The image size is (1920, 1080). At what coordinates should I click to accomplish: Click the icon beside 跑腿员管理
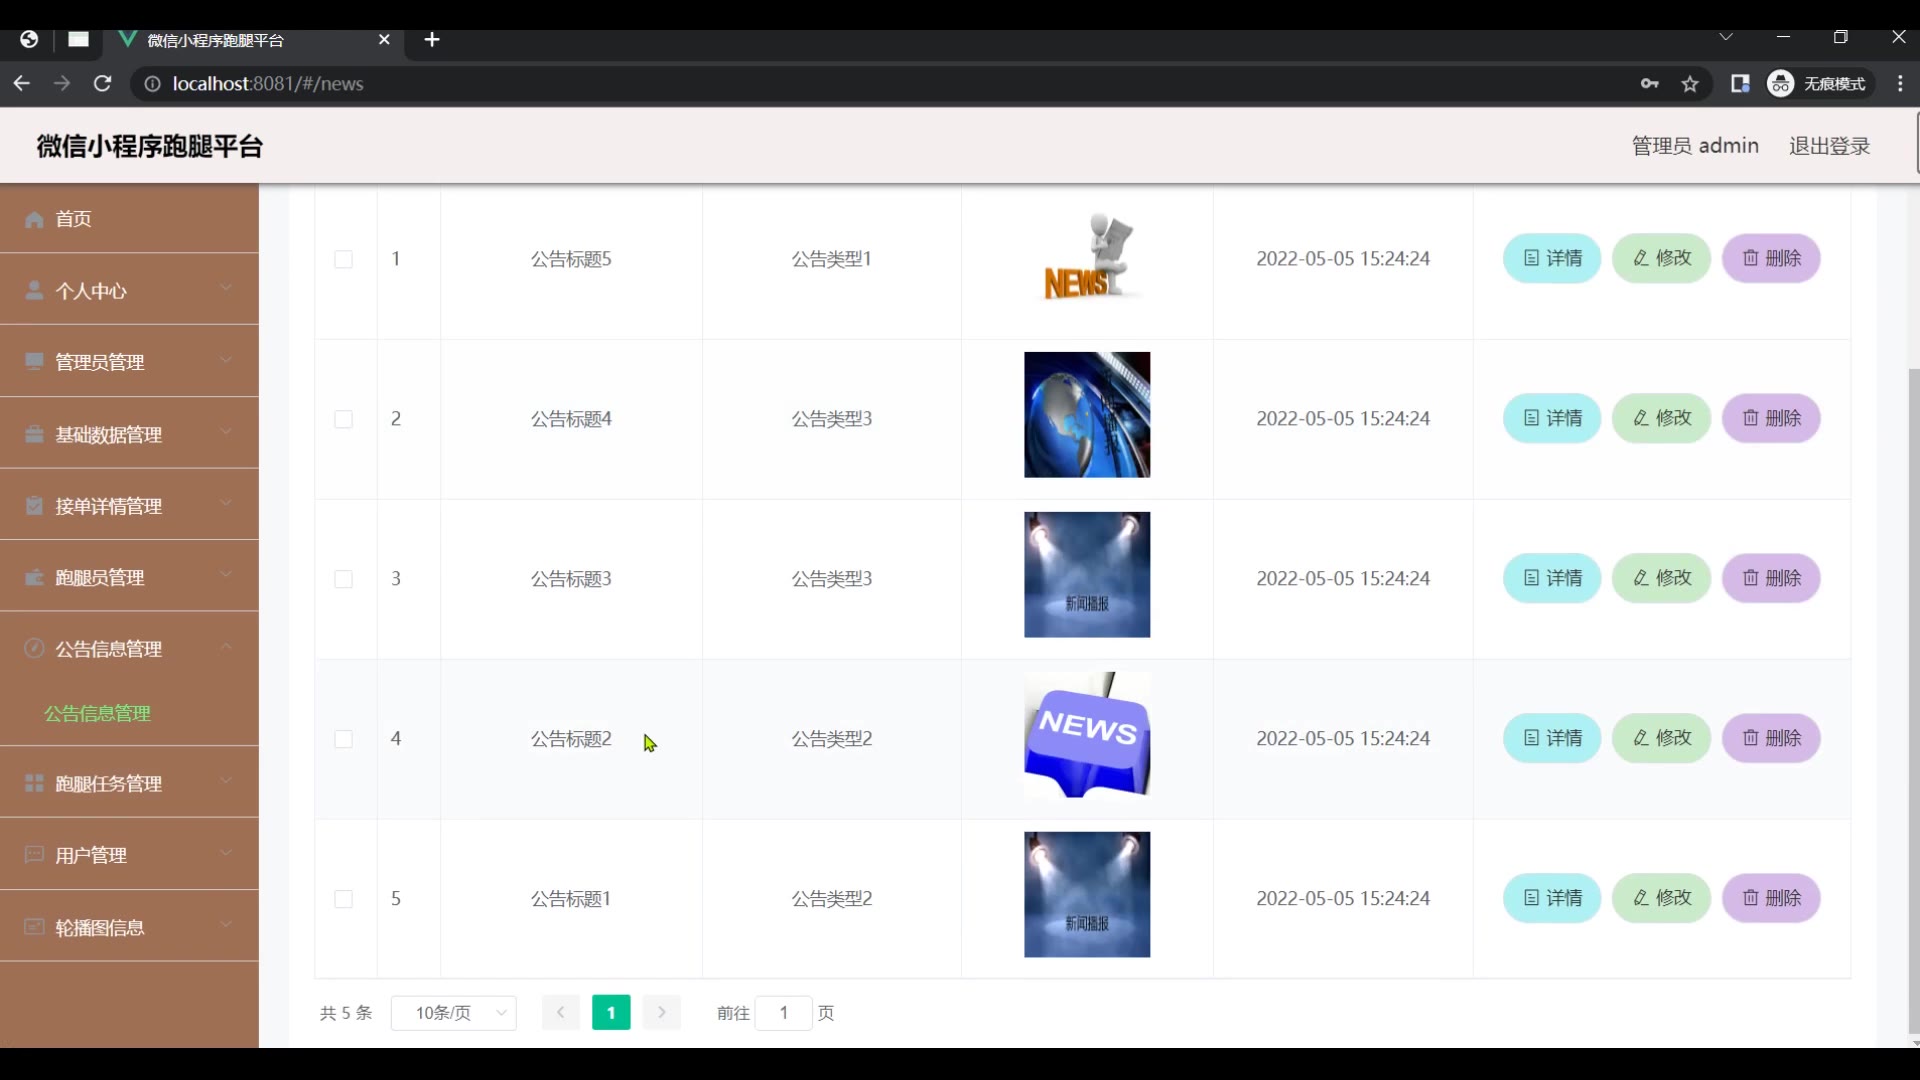(34, 578)
